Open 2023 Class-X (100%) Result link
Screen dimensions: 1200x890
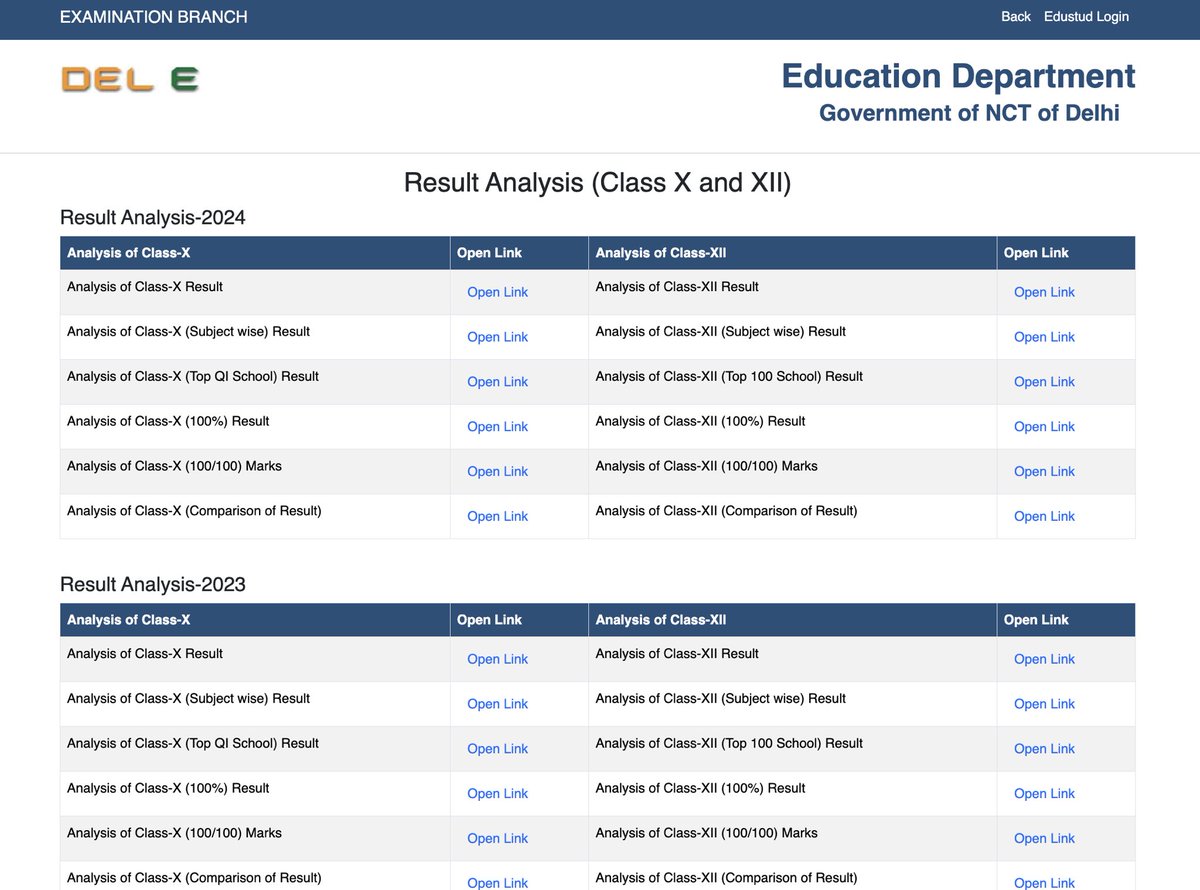pos(497,794)
